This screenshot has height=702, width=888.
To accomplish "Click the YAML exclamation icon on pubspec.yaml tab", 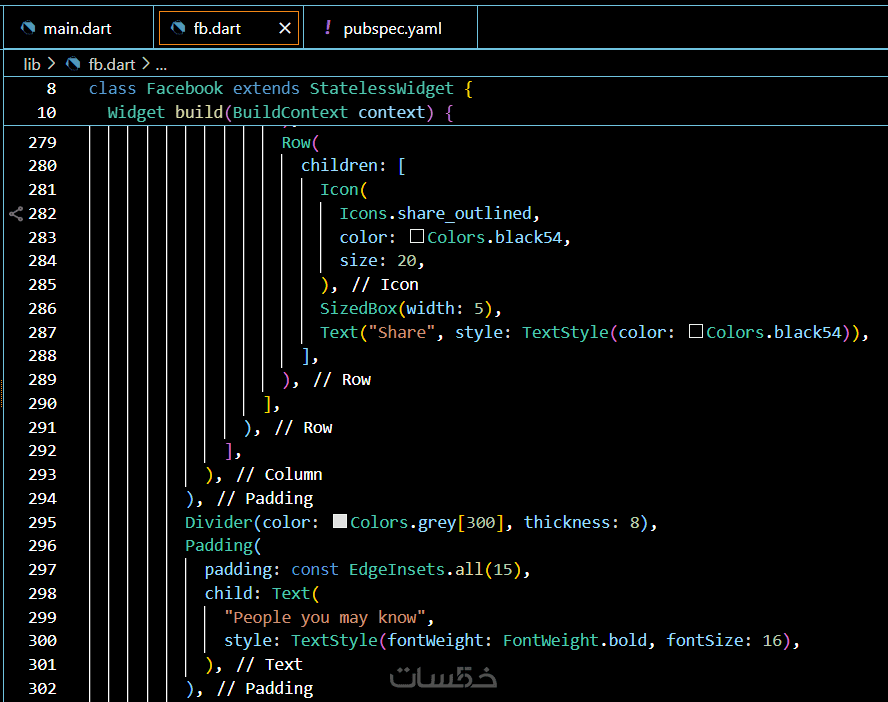I will (x=328, y=28).
